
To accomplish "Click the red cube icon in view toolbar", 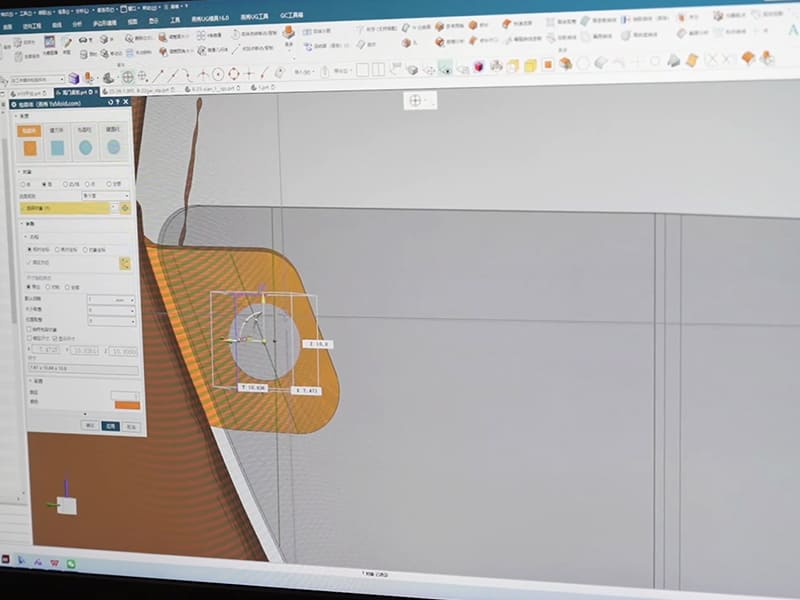I will [479, 66].
